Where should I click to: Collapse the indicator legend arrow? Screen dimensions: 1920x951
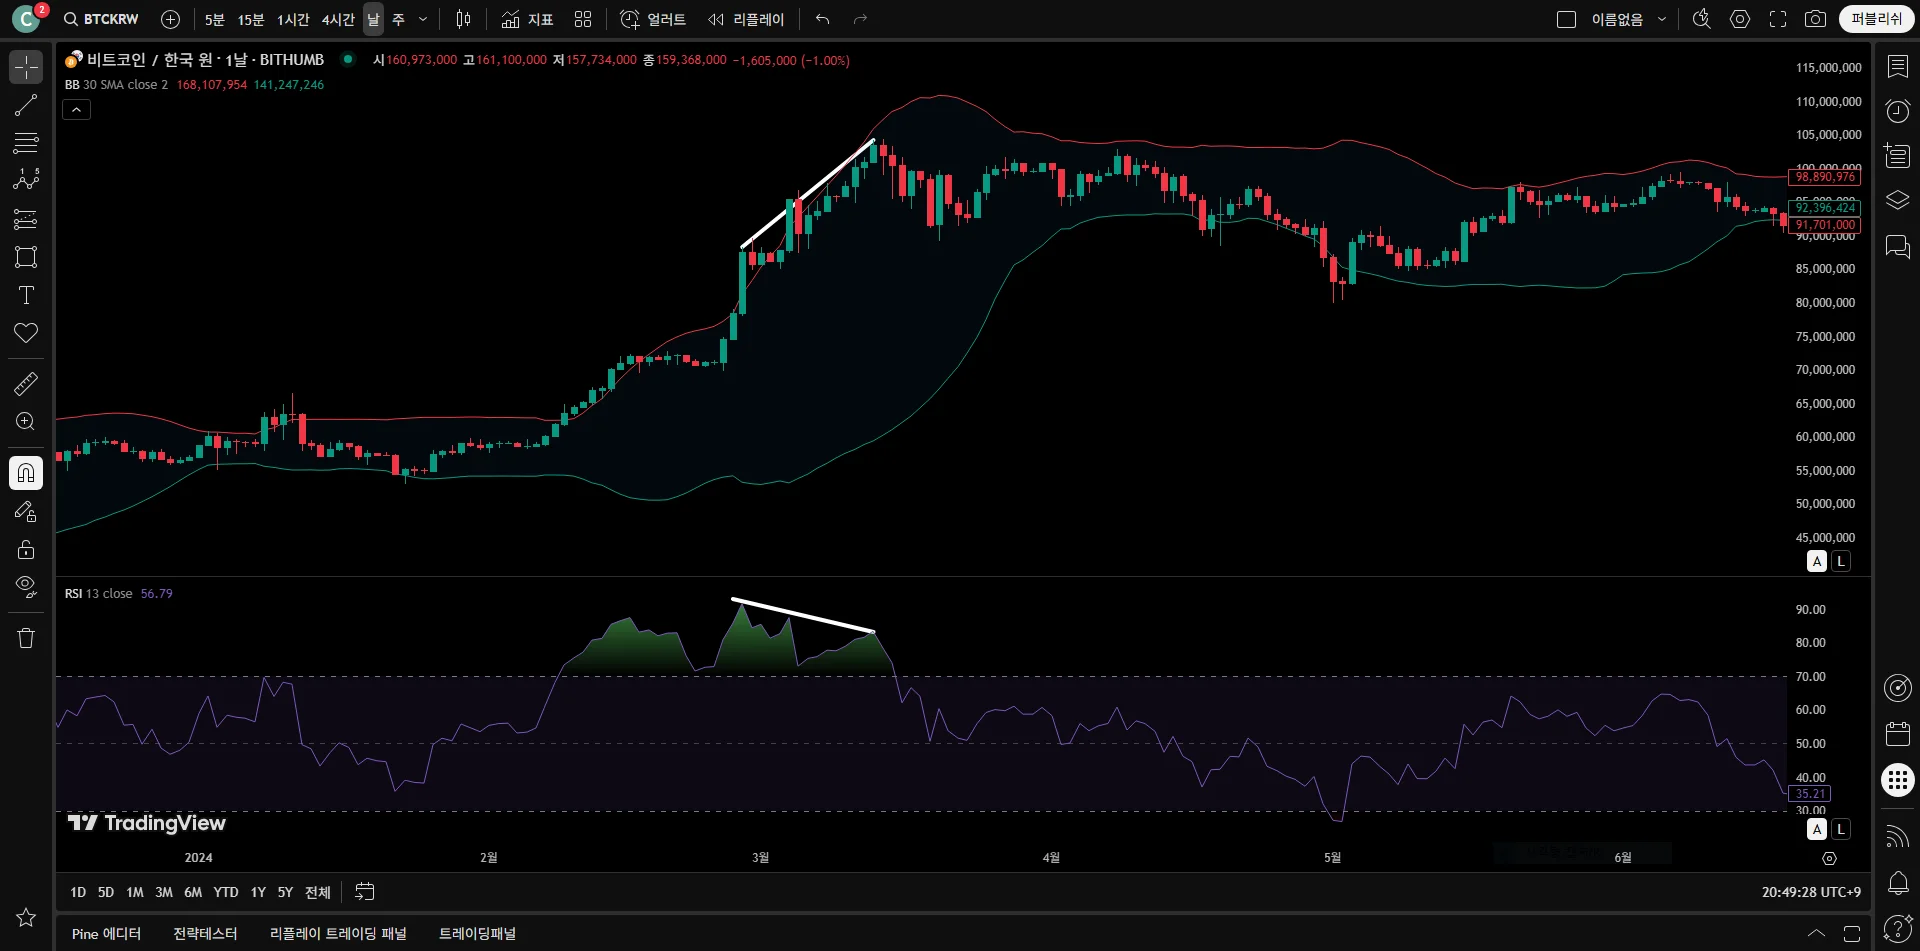click(77, 109)
